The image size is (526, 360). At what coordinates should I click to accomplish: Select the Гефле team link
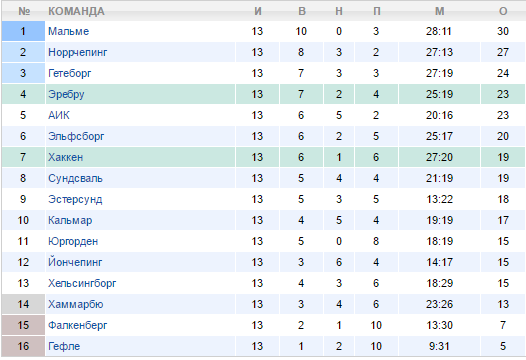click(x=64, y=346)
